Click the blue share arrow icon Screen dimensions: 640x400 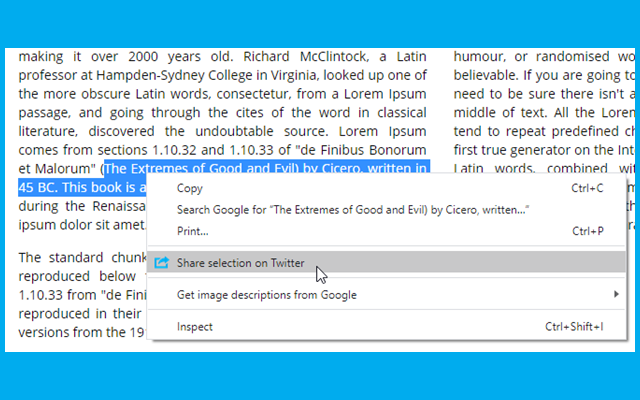[x=162, y=262]
